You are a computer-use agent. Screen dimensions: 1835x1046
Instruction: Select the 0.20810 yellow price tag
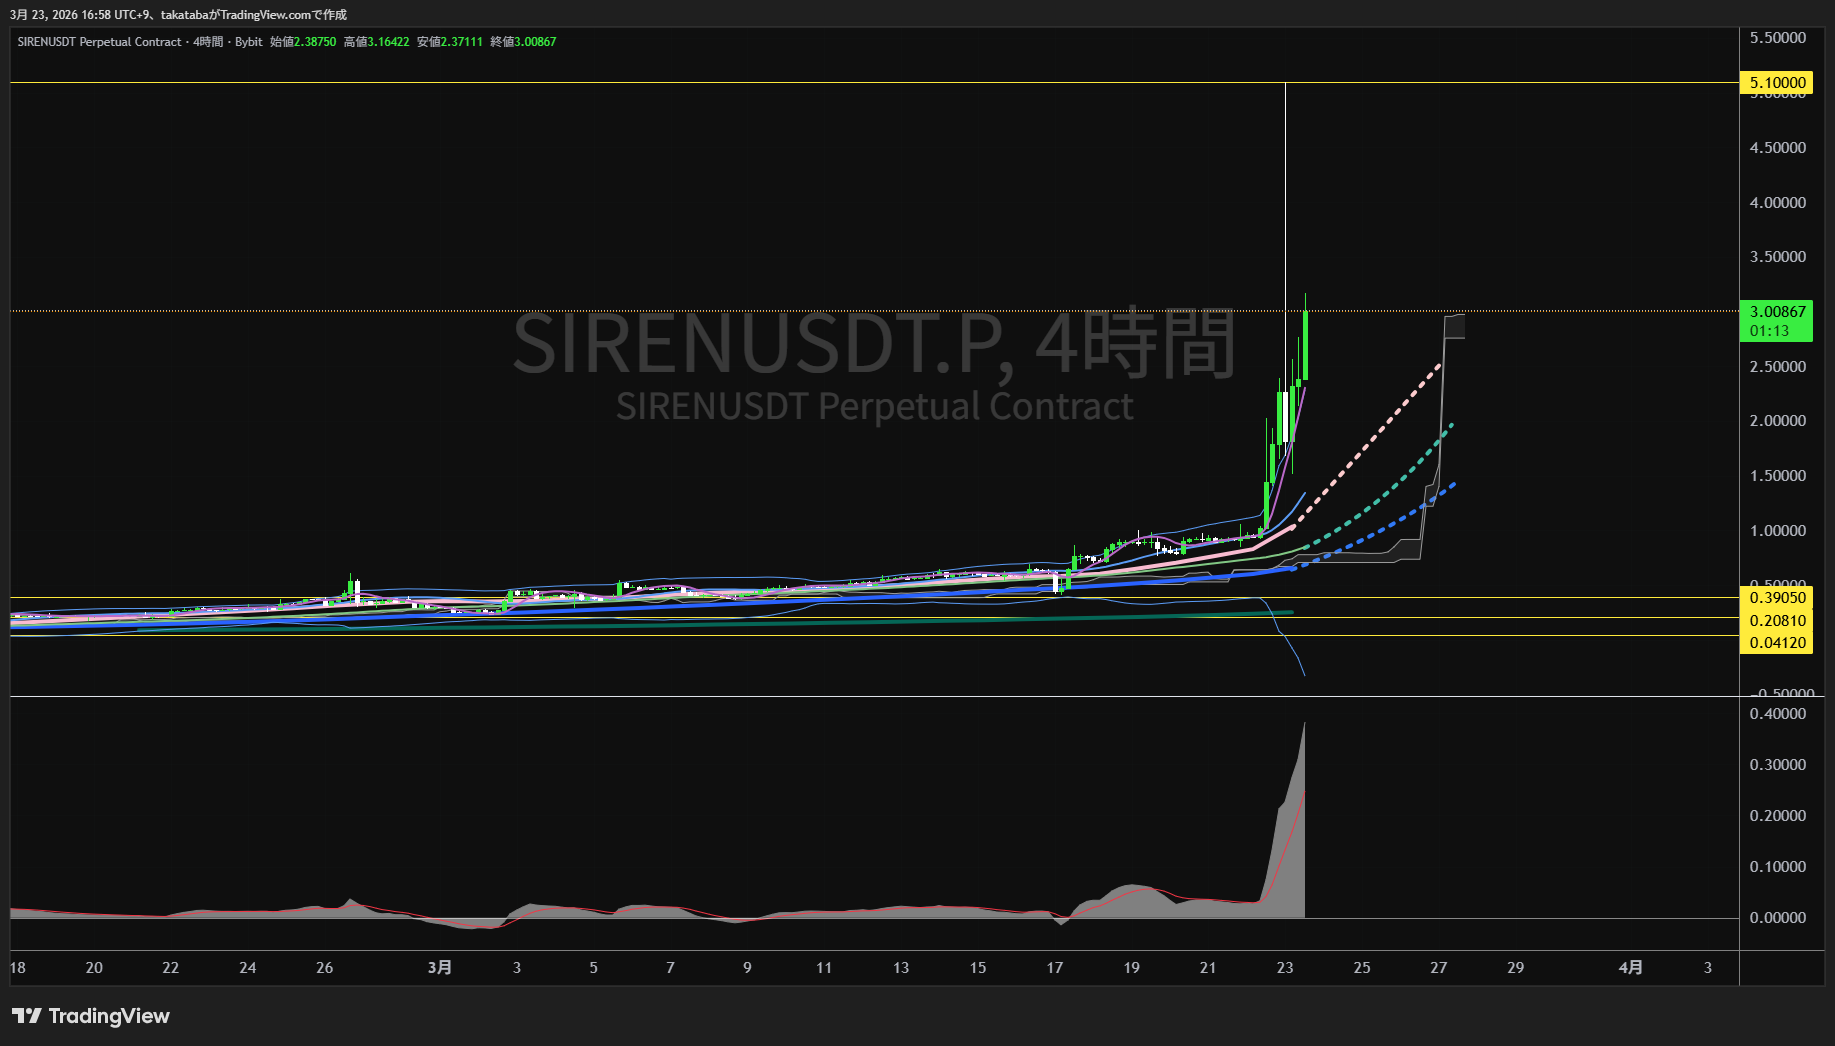[1776, 621]
